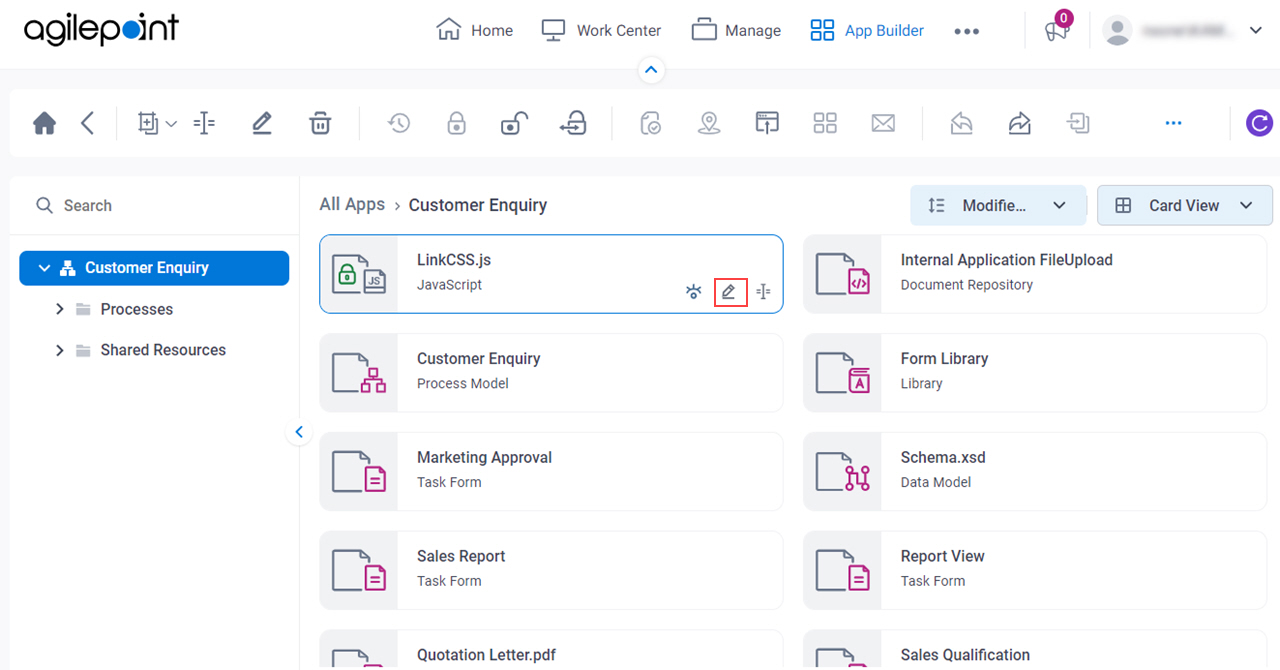Open the Marketing Approval task form card

pos(551,472)
